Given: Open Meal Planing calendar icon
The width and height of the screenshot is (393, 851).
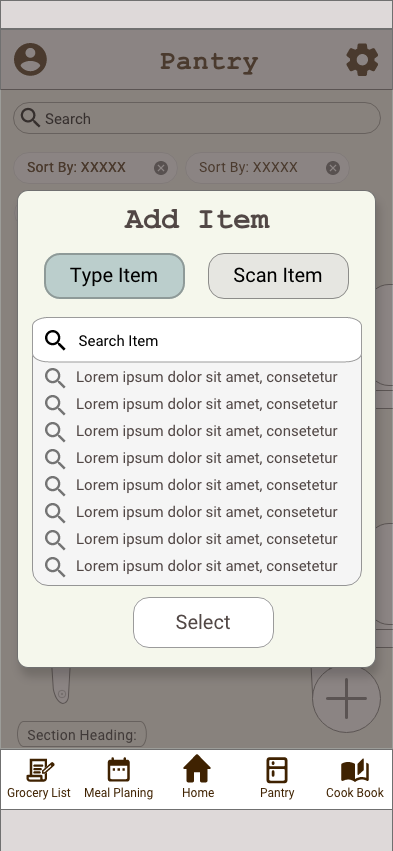Looking at the screenshot, I should point(118,770).
